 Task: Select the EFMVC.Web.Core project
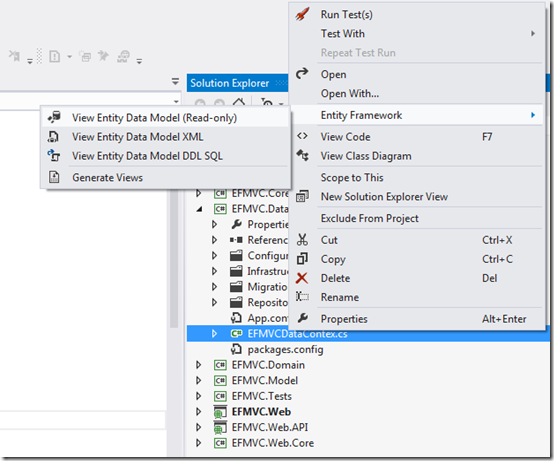(x=273, y=443)
